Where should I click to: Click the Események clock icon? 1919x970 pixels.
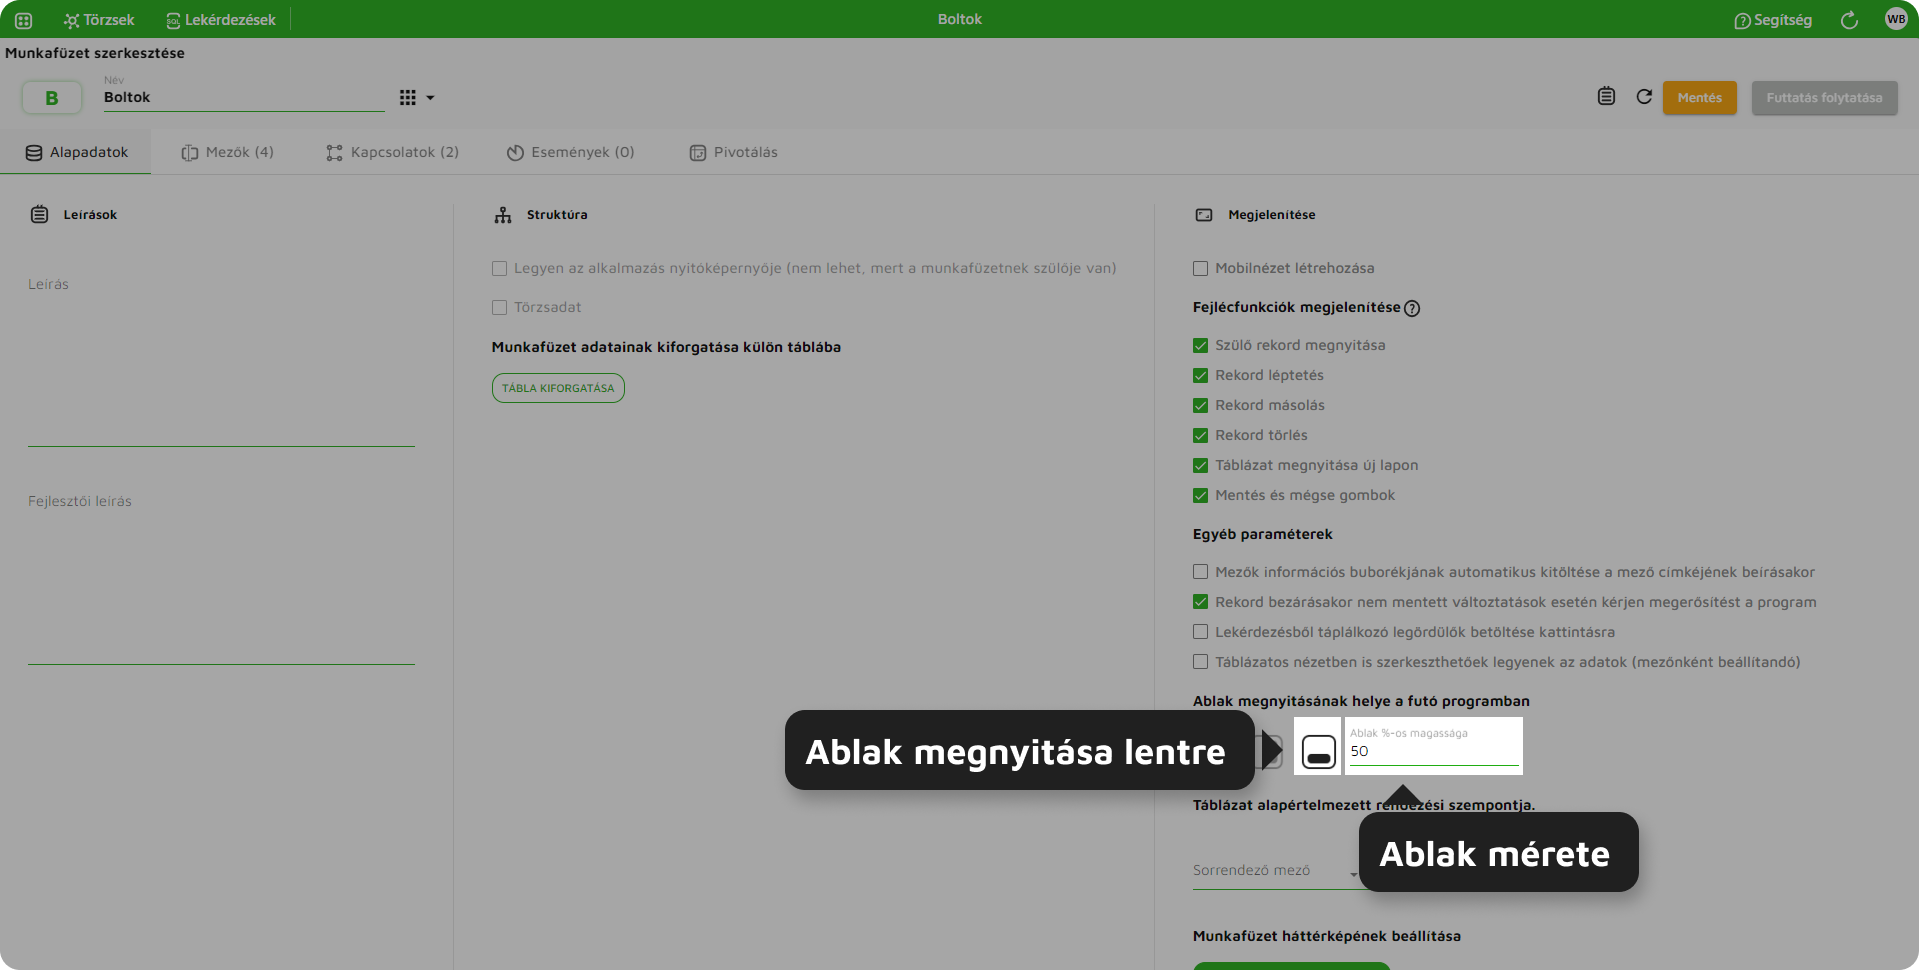tap(515, 153)
